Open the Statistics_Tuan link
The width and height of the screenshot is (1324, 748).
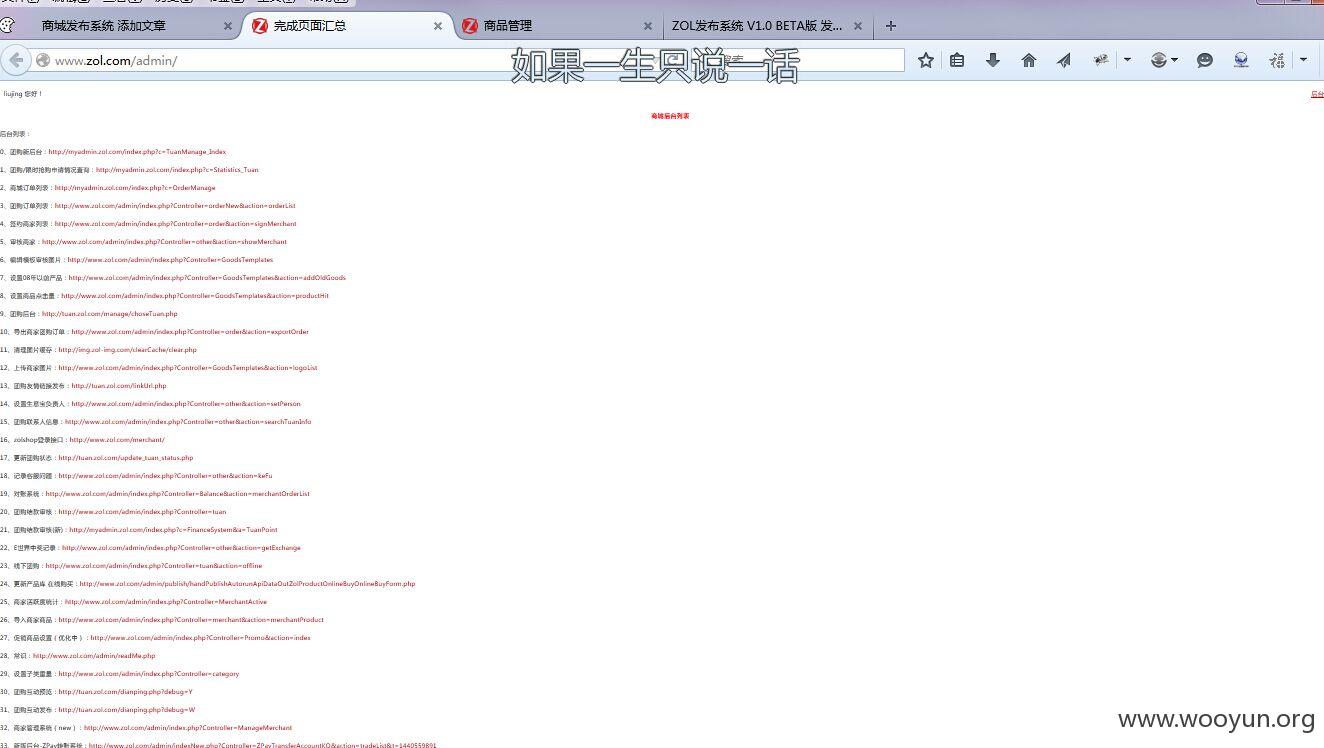[177, 170]
